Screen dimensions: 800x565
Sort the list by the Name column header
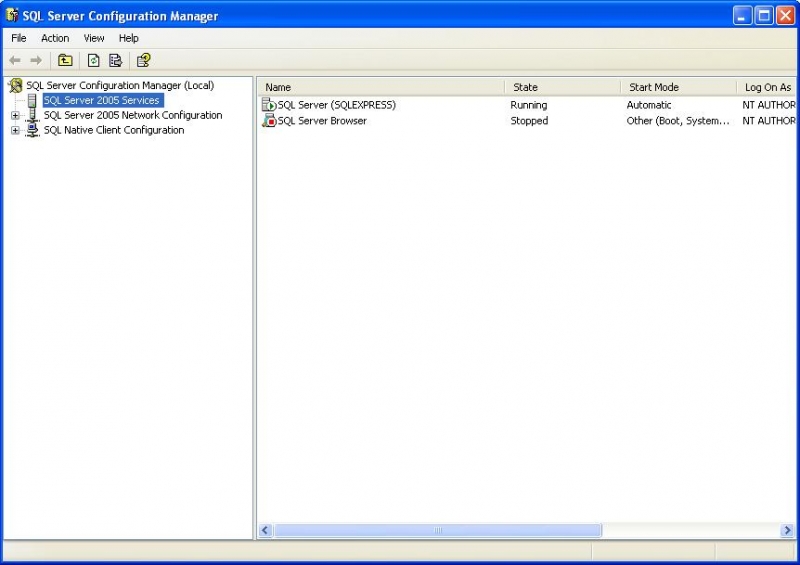tap(380, 87)
